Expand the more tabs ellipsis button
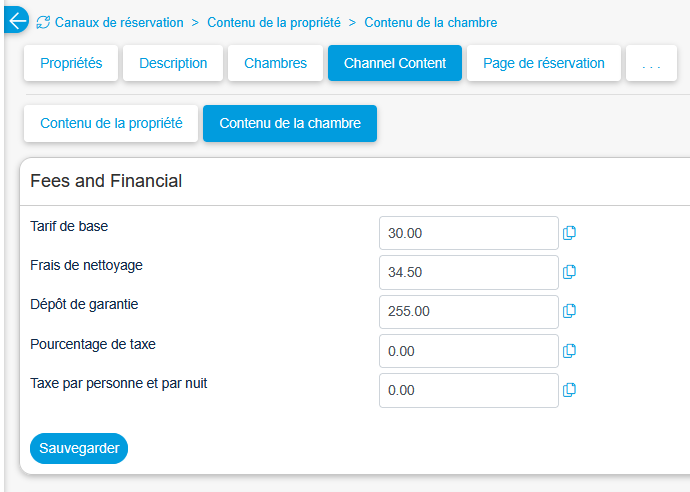690x492 pixels. tap(652, 63)
